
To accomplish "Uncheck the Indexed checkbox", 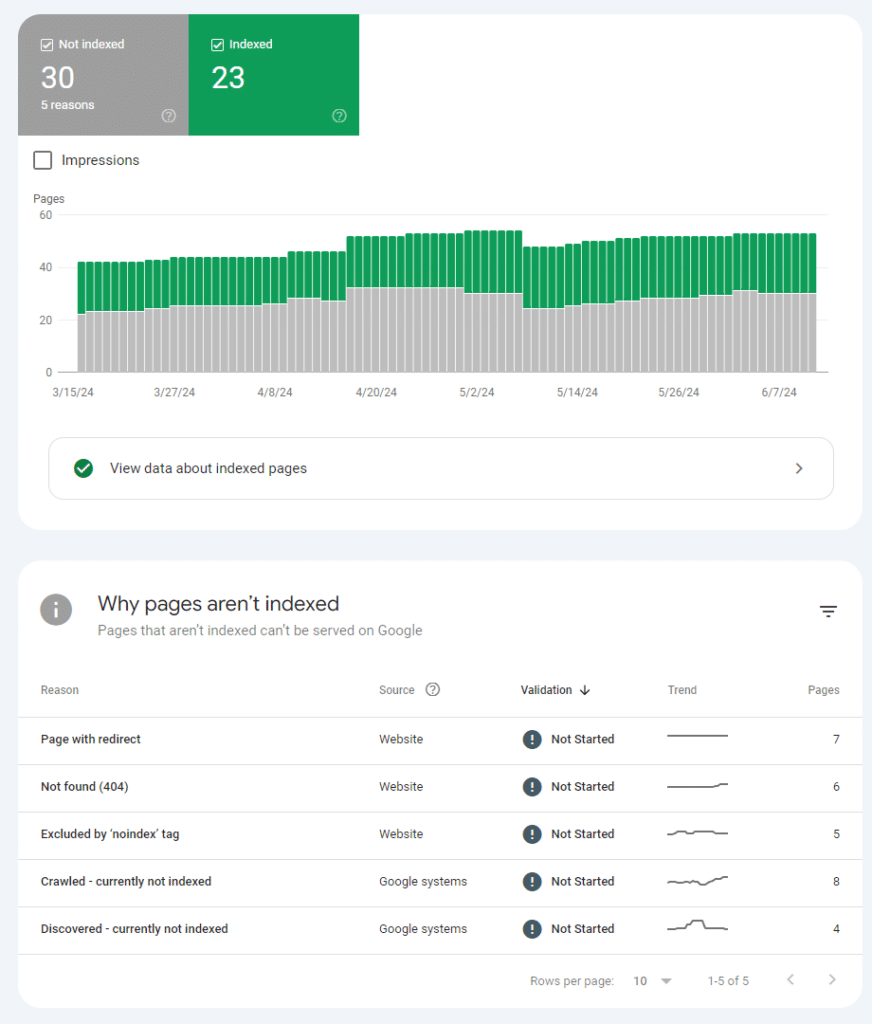I will [217, 45].
